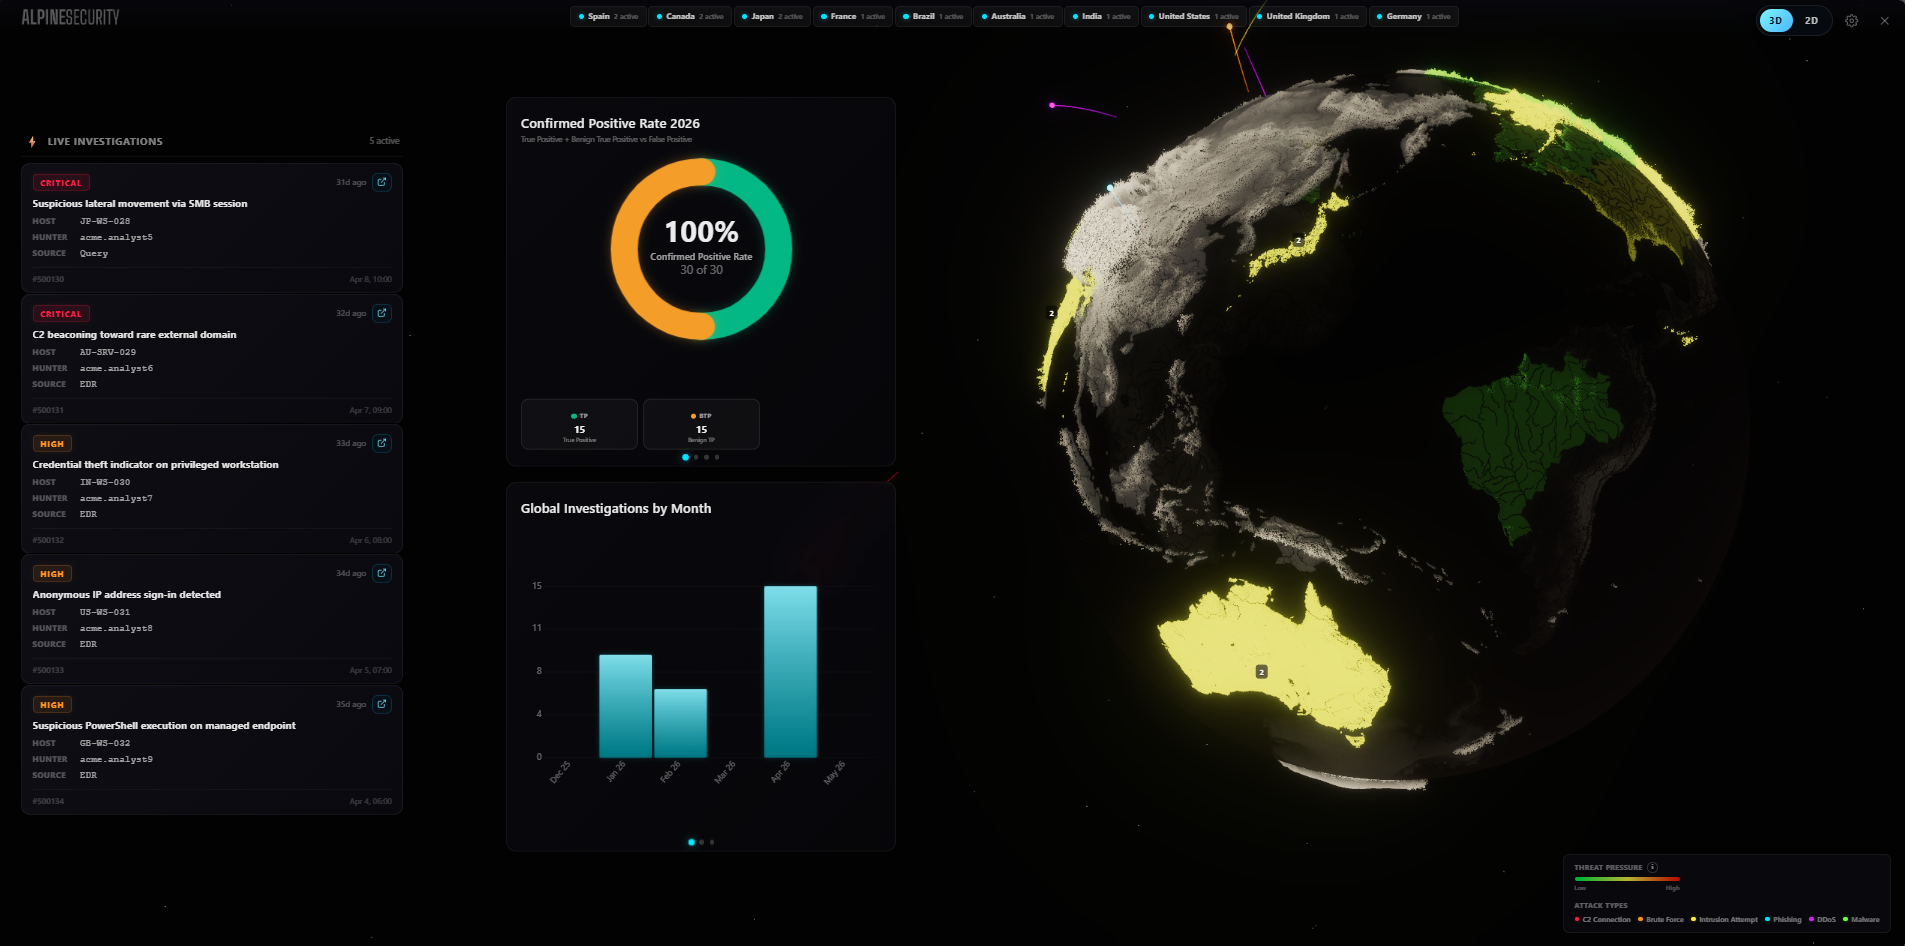Close the dashboard with the X button

click(1884, 20)
